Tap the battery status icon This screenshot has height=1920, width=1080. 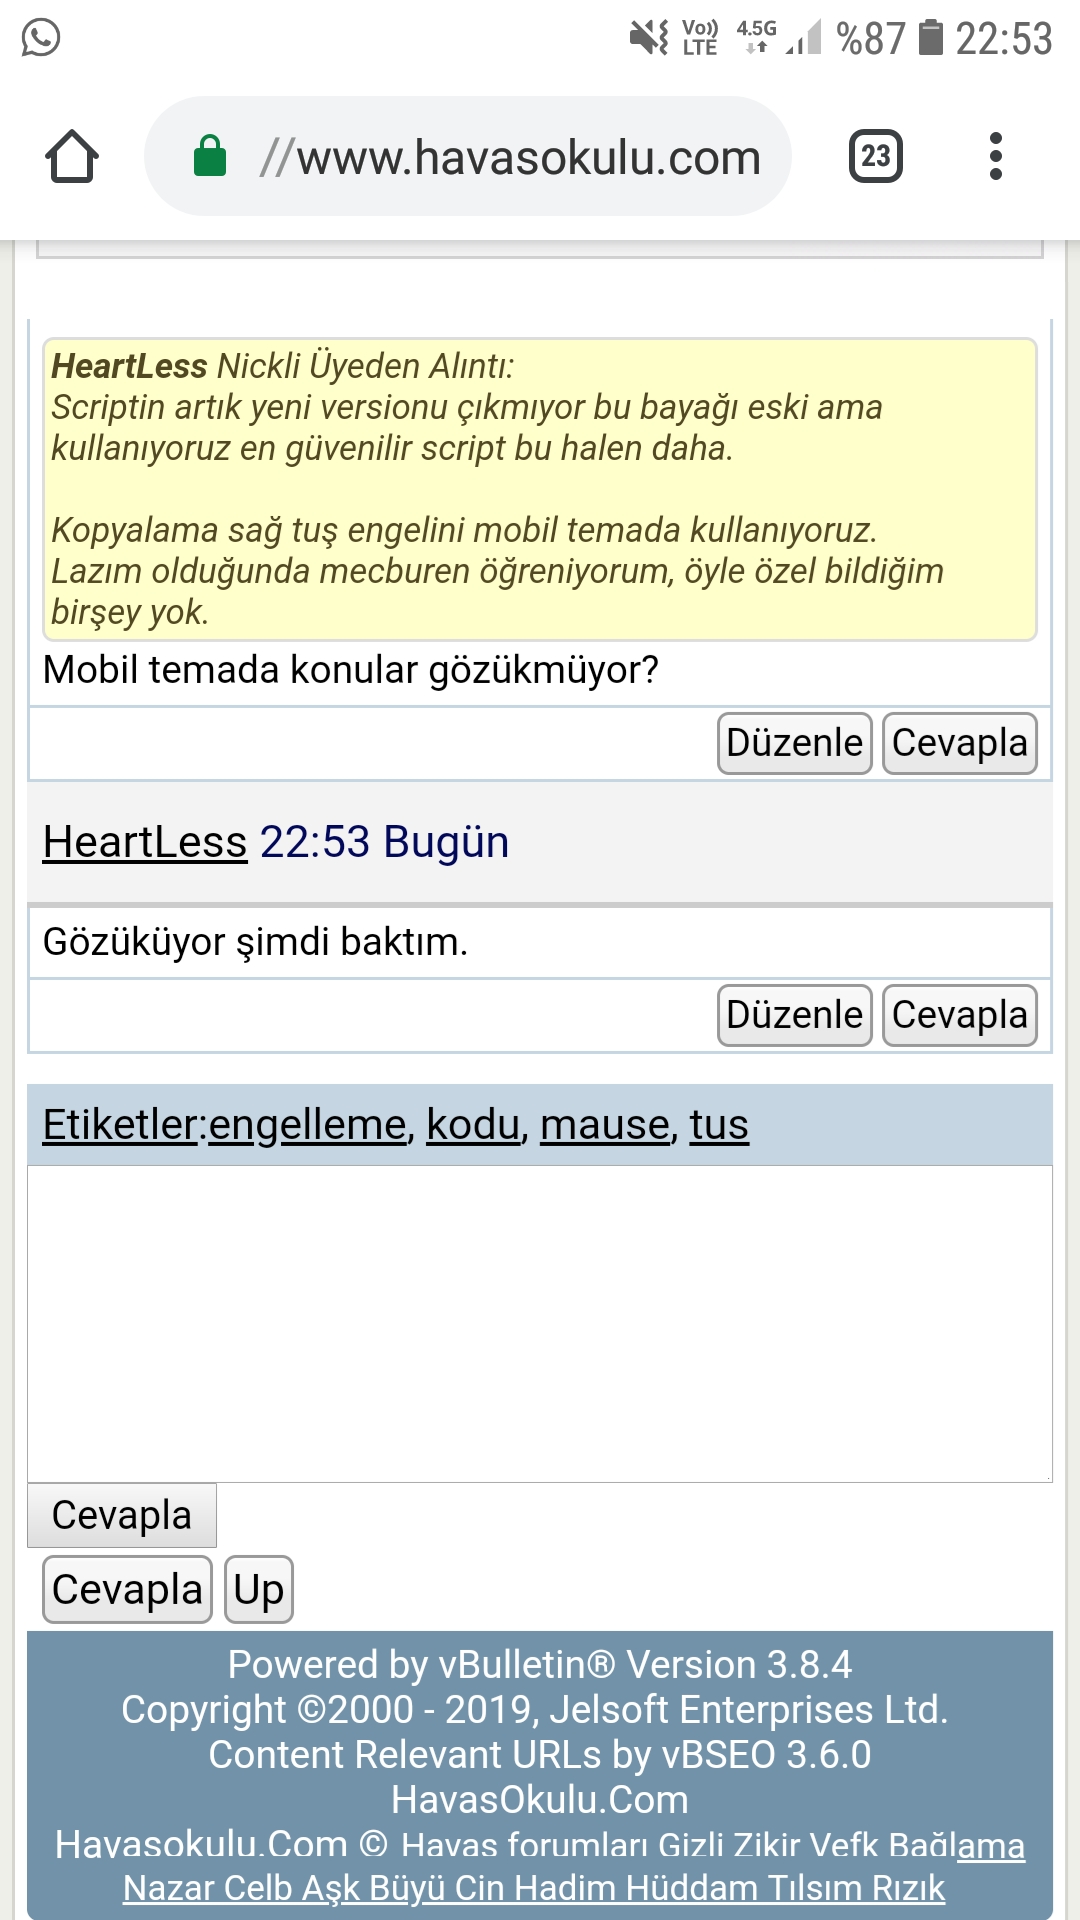click(x=930, y=38)
